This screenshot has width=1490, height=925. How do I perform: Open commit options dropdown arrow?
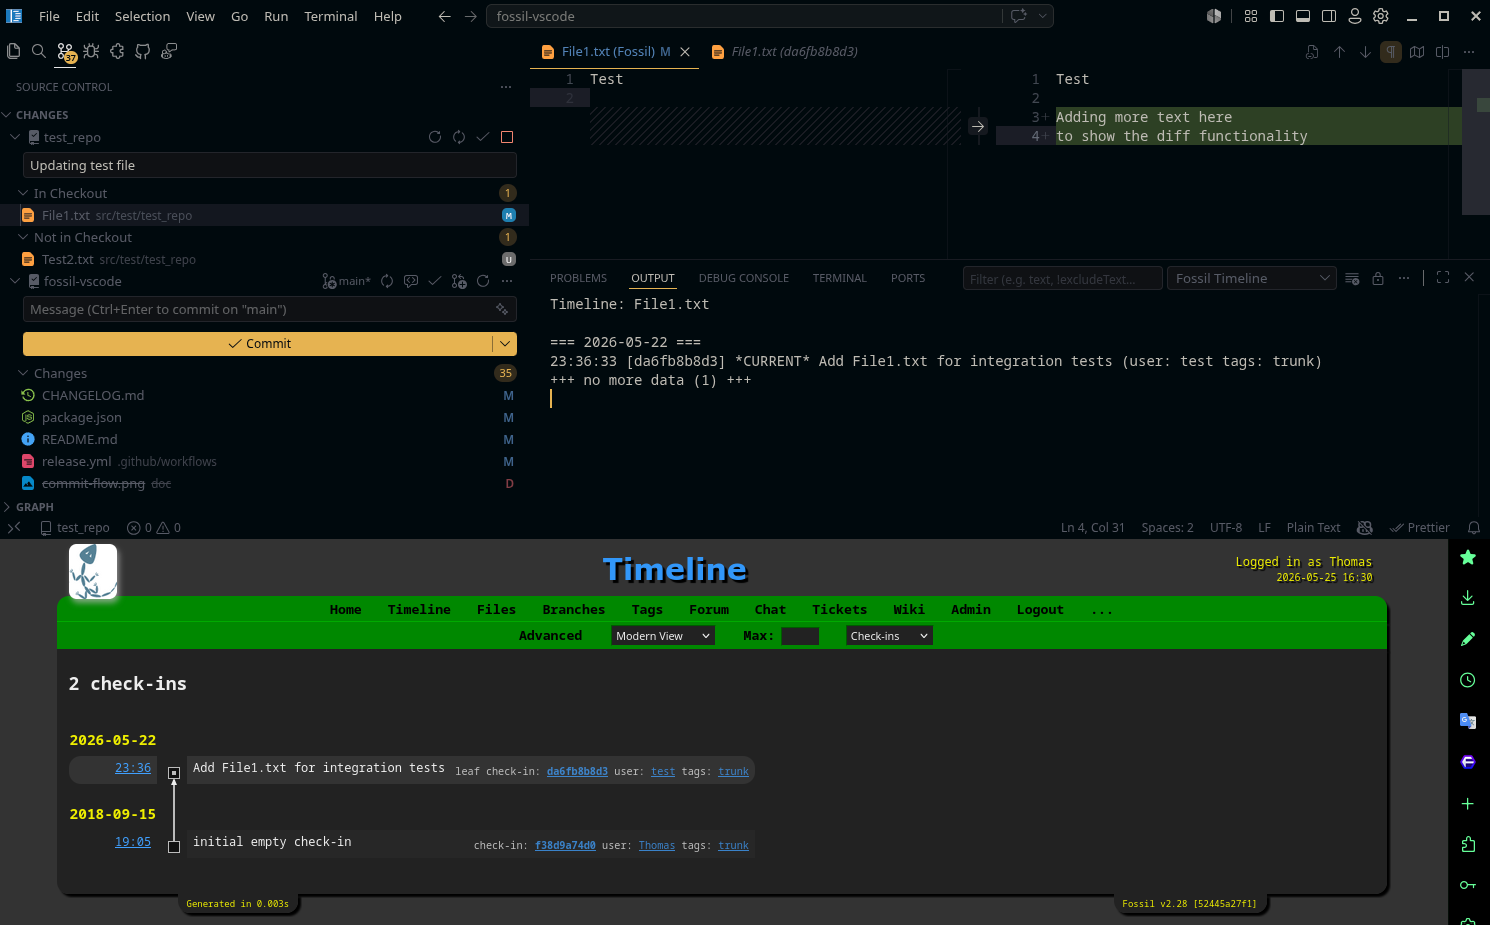tap(505, 343)
